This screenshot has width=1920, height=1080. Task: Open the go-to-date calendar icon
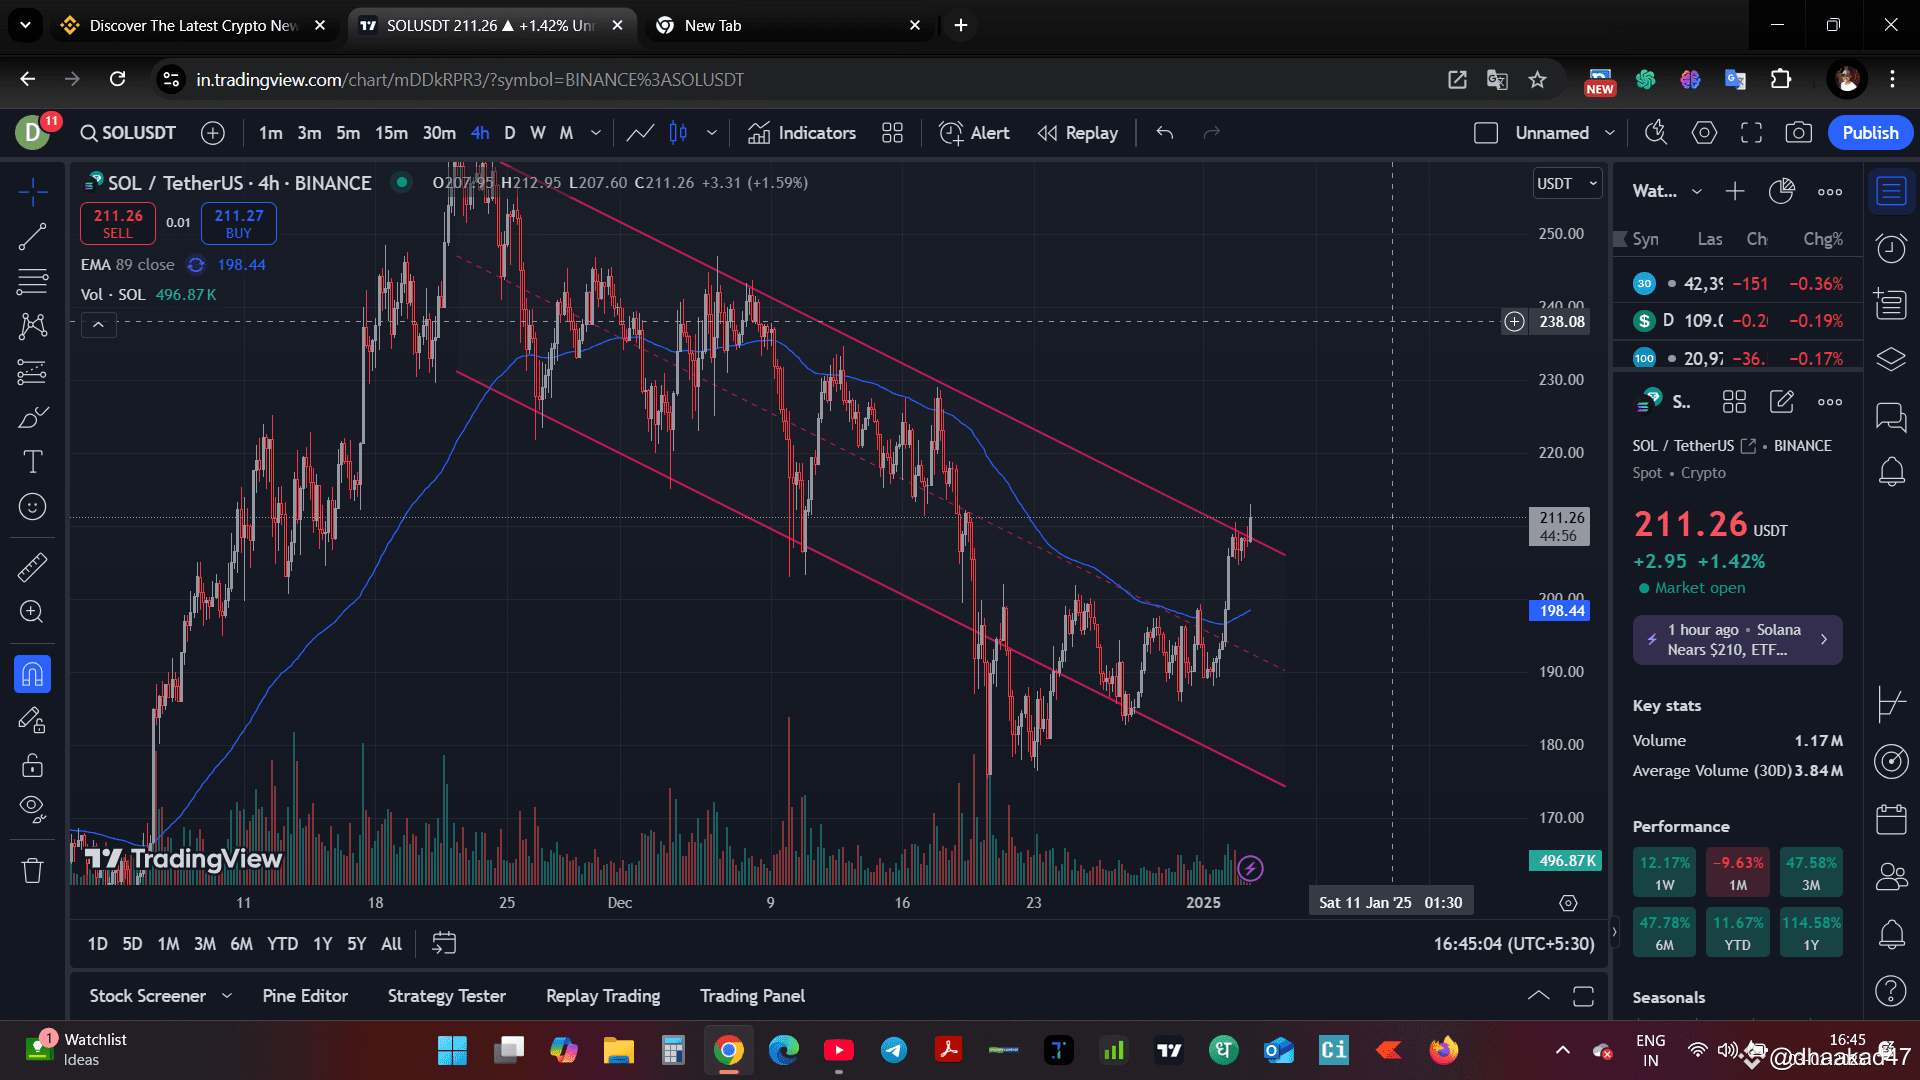point(444,943)
